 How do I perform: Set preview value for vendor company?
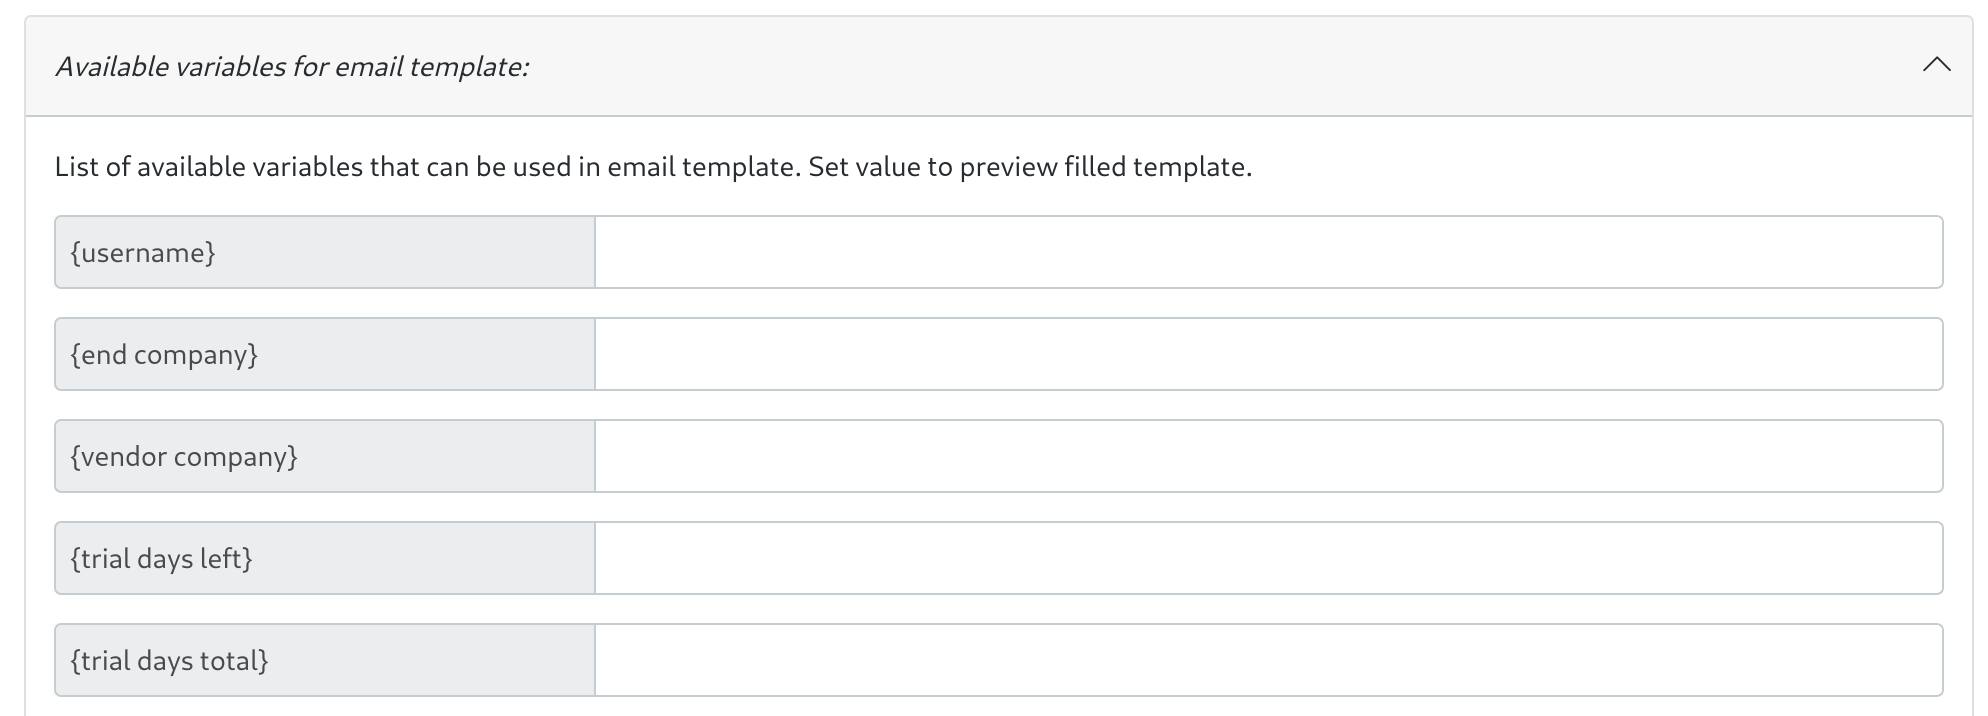[1268, 457]
